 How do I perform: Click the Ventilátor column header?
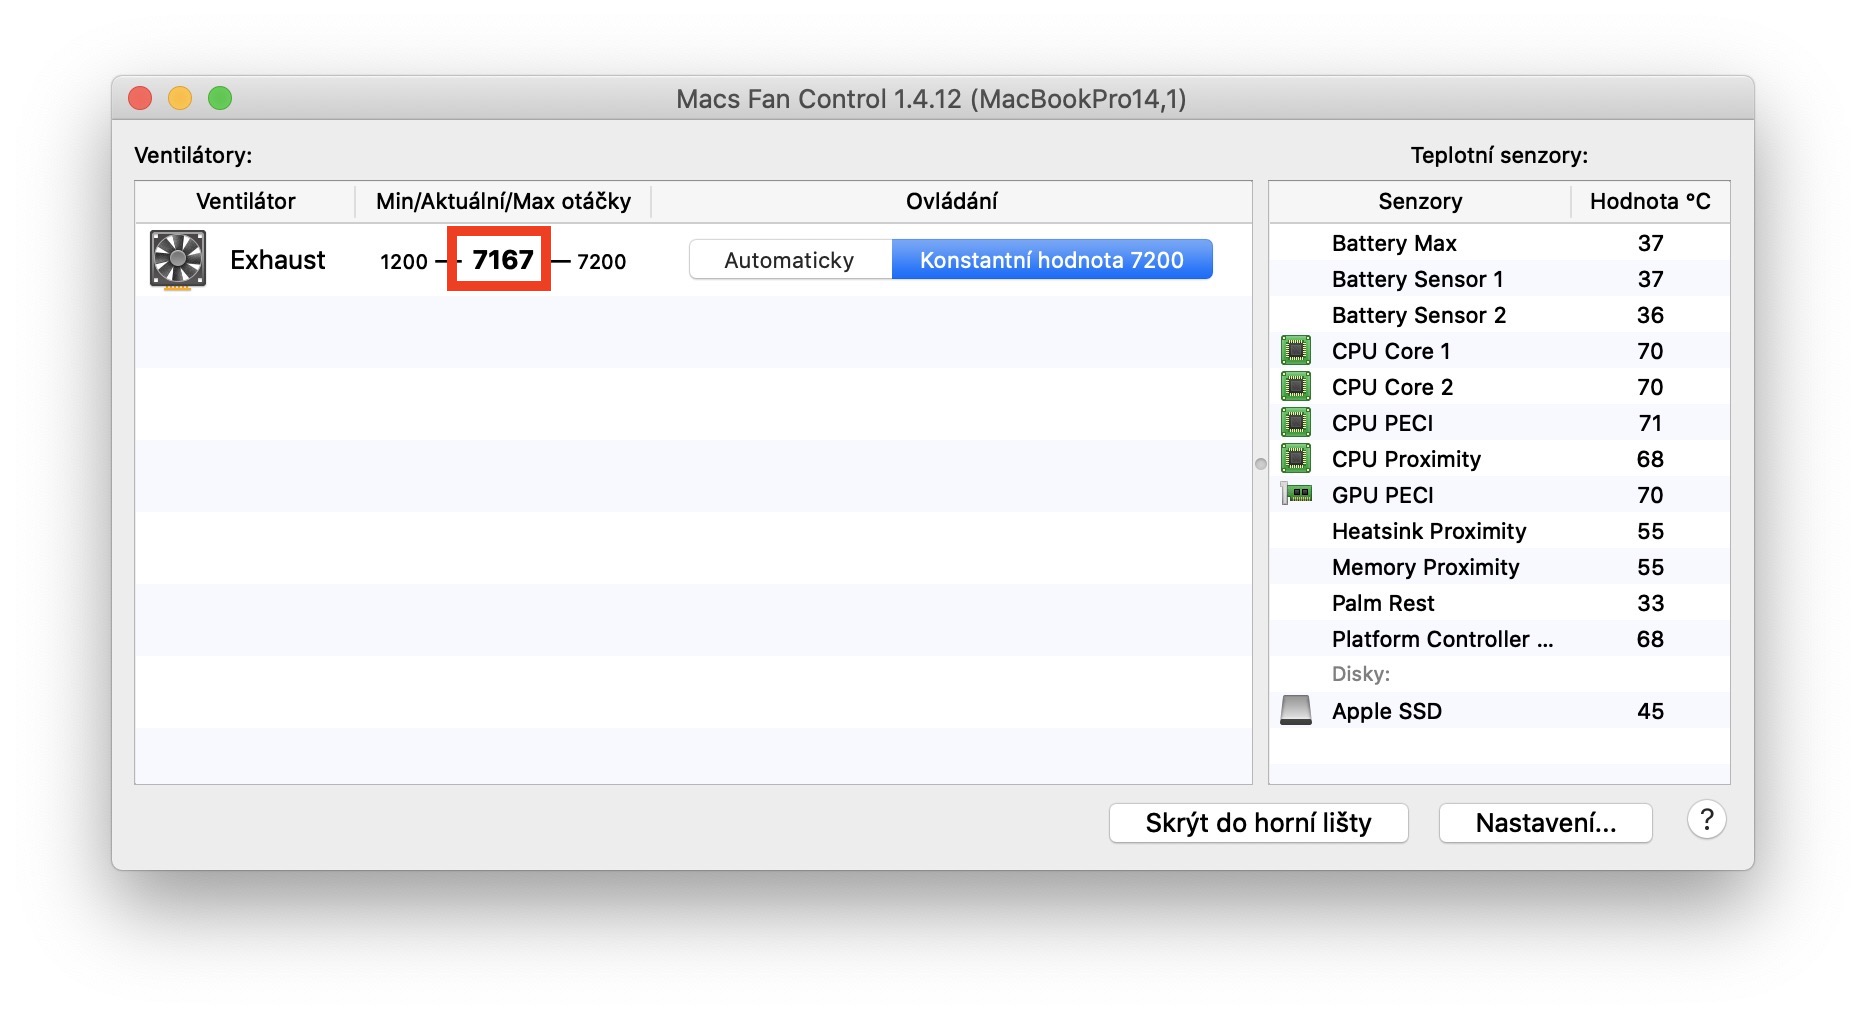click(x=246, y=201)
